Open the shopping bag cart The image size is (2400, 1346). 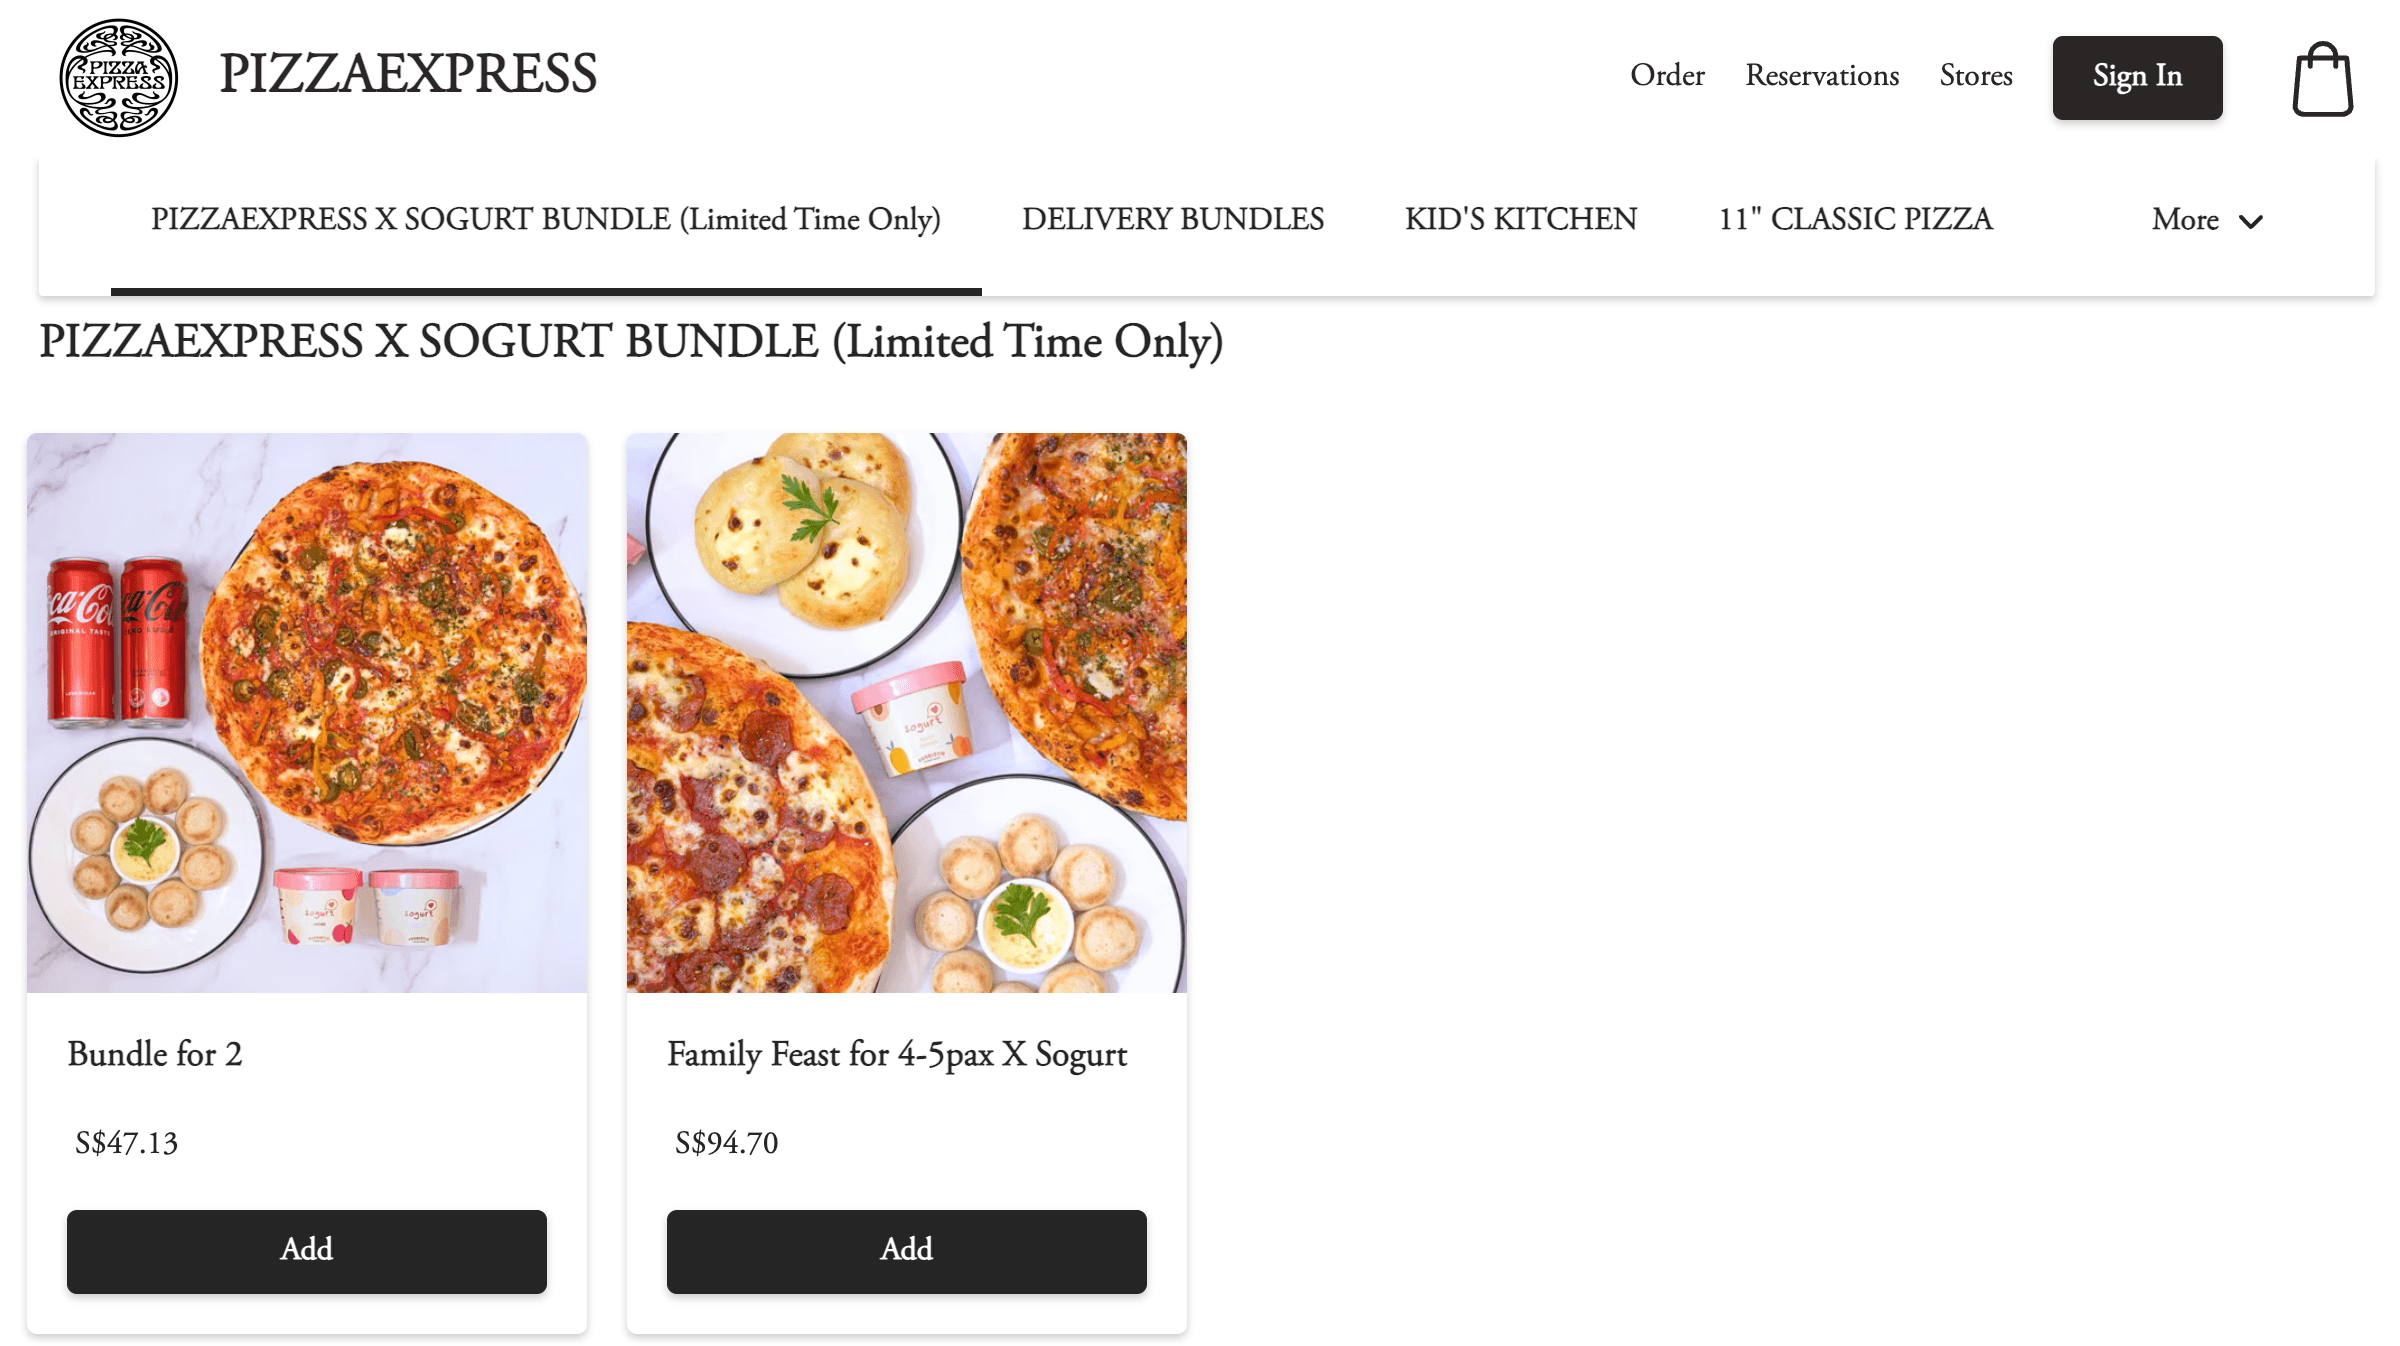click(x=2322, y=79)
